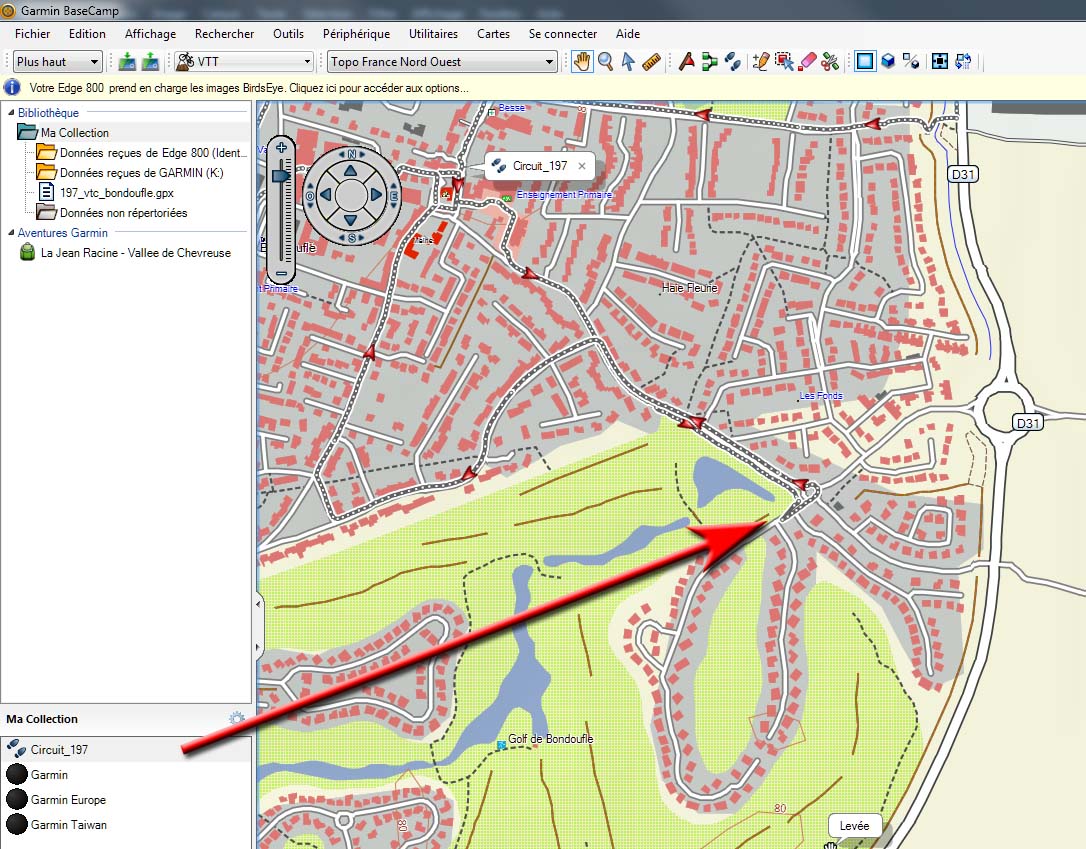Click the top D31 road label
Viewport: 1086px width, 849px height.
tap(963, 174)
